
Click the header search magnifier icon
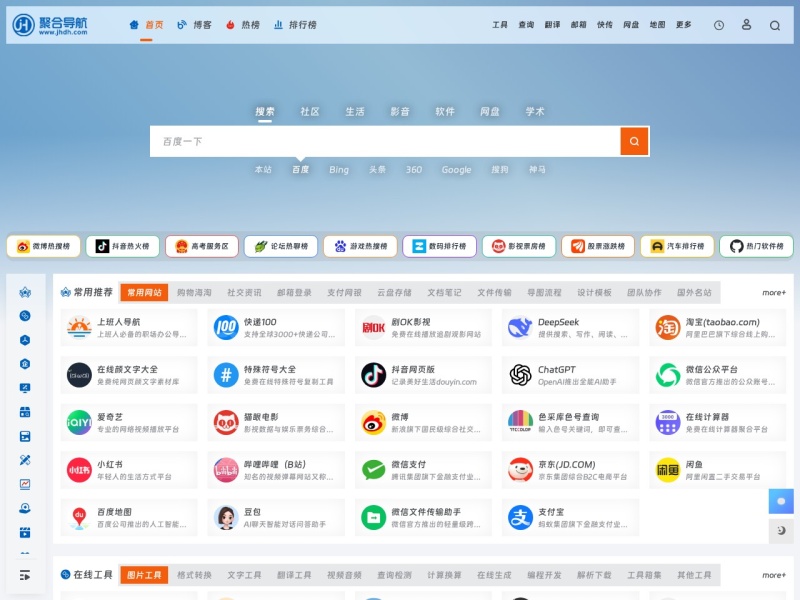774,25
